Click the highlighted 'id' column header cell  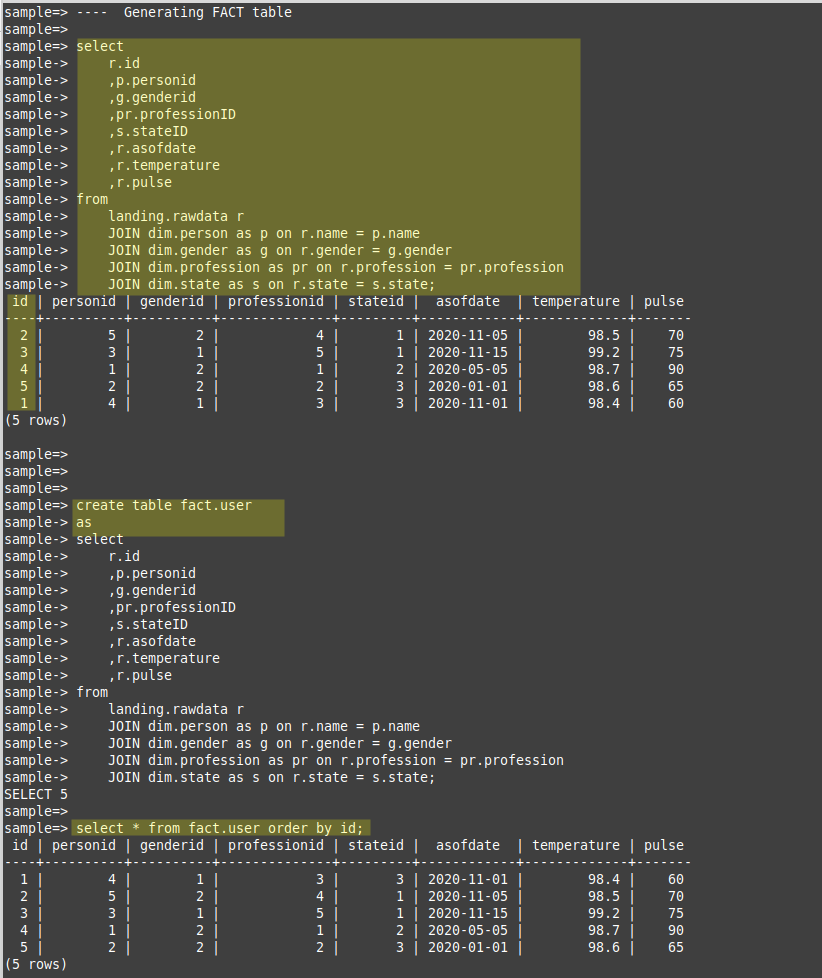click(19, 300)
